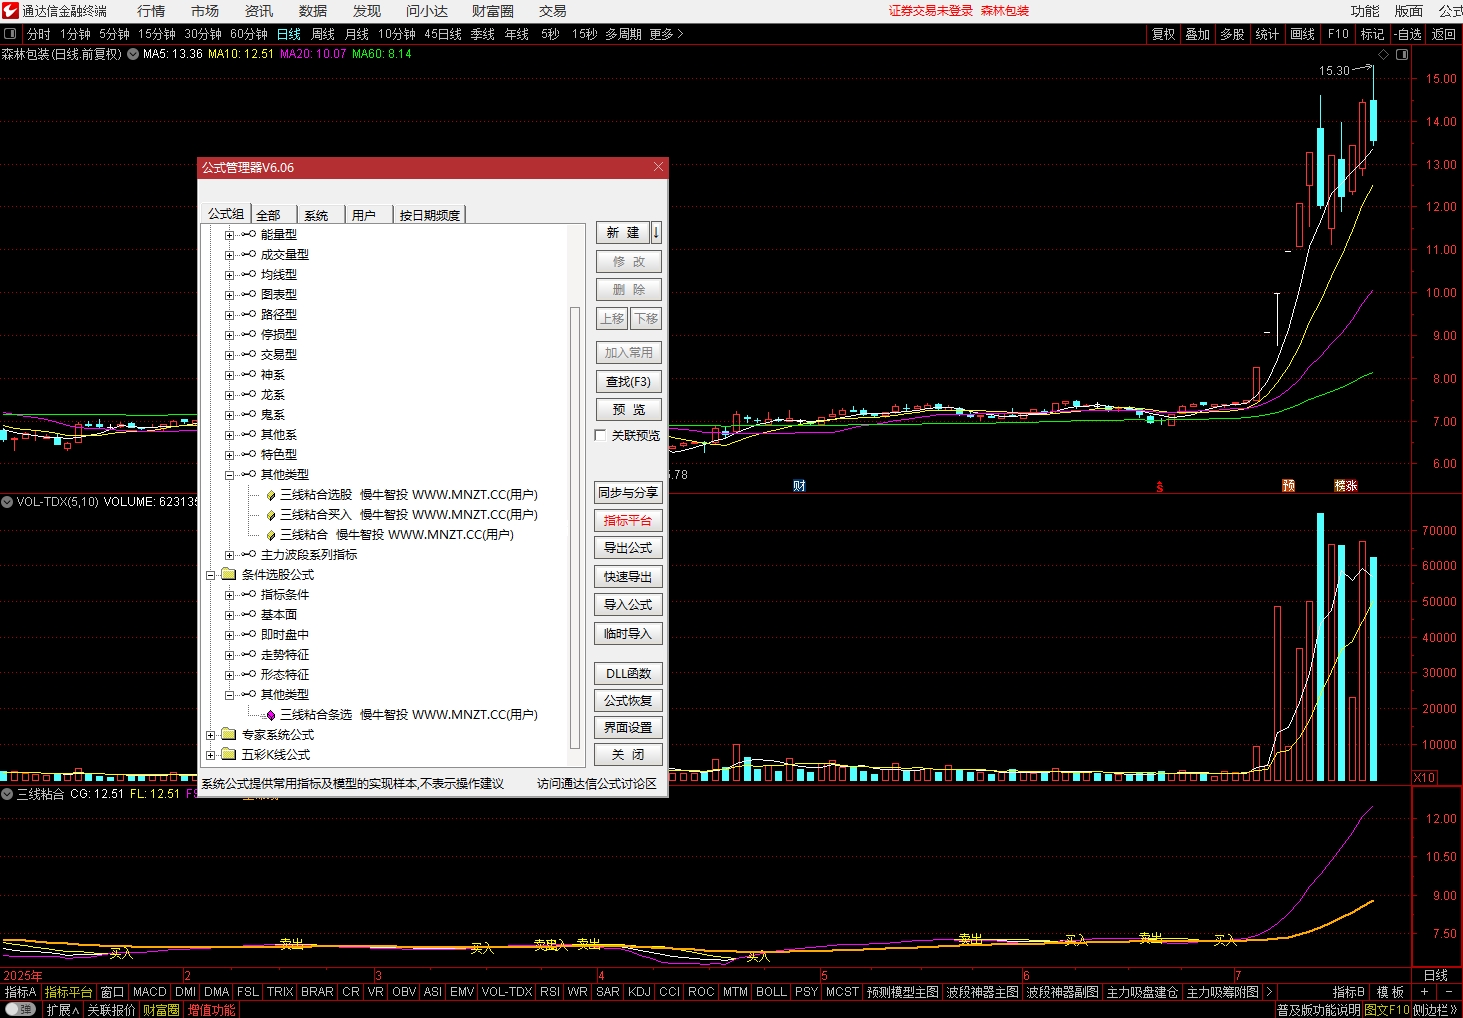Click the node icon beside 基本面

[x=248, y=614]
